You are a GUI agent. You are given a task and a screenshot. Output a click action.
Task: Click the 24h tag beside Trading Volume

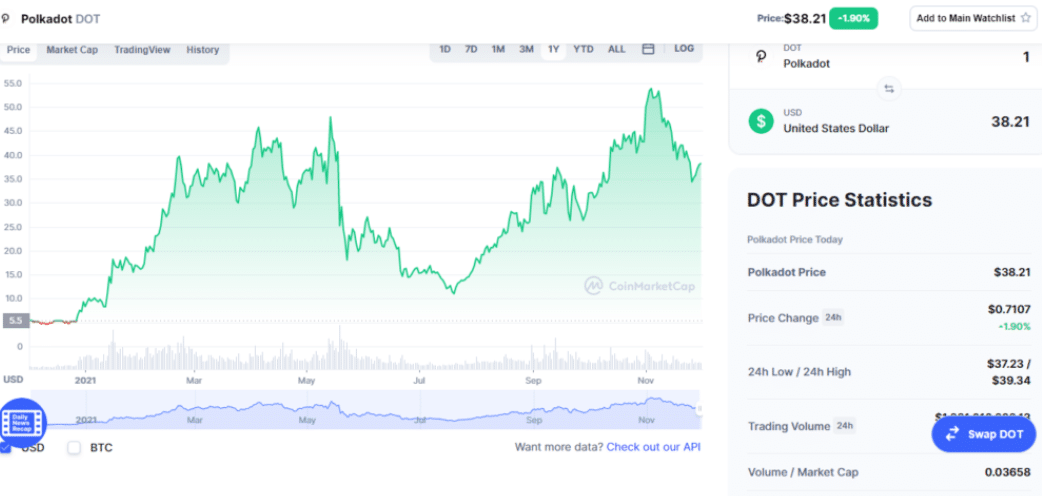845,426
